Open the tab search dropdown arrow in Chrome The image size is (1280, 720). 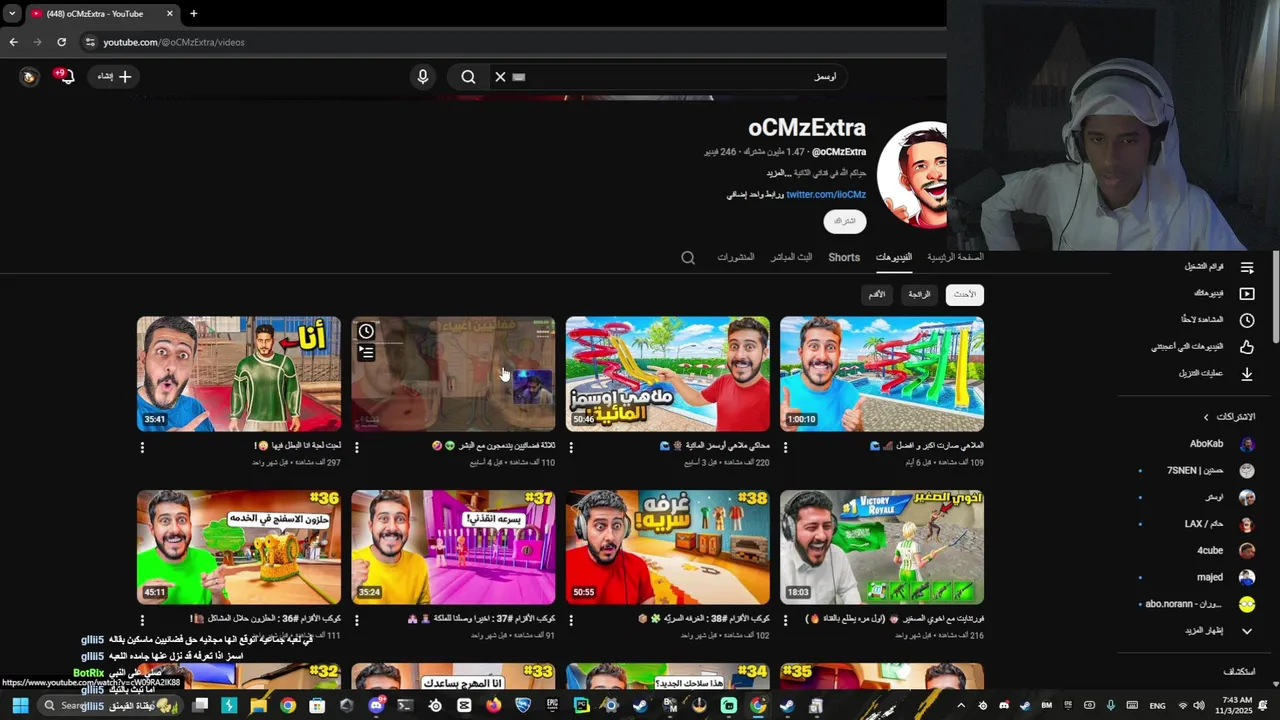tap(12, 14)
